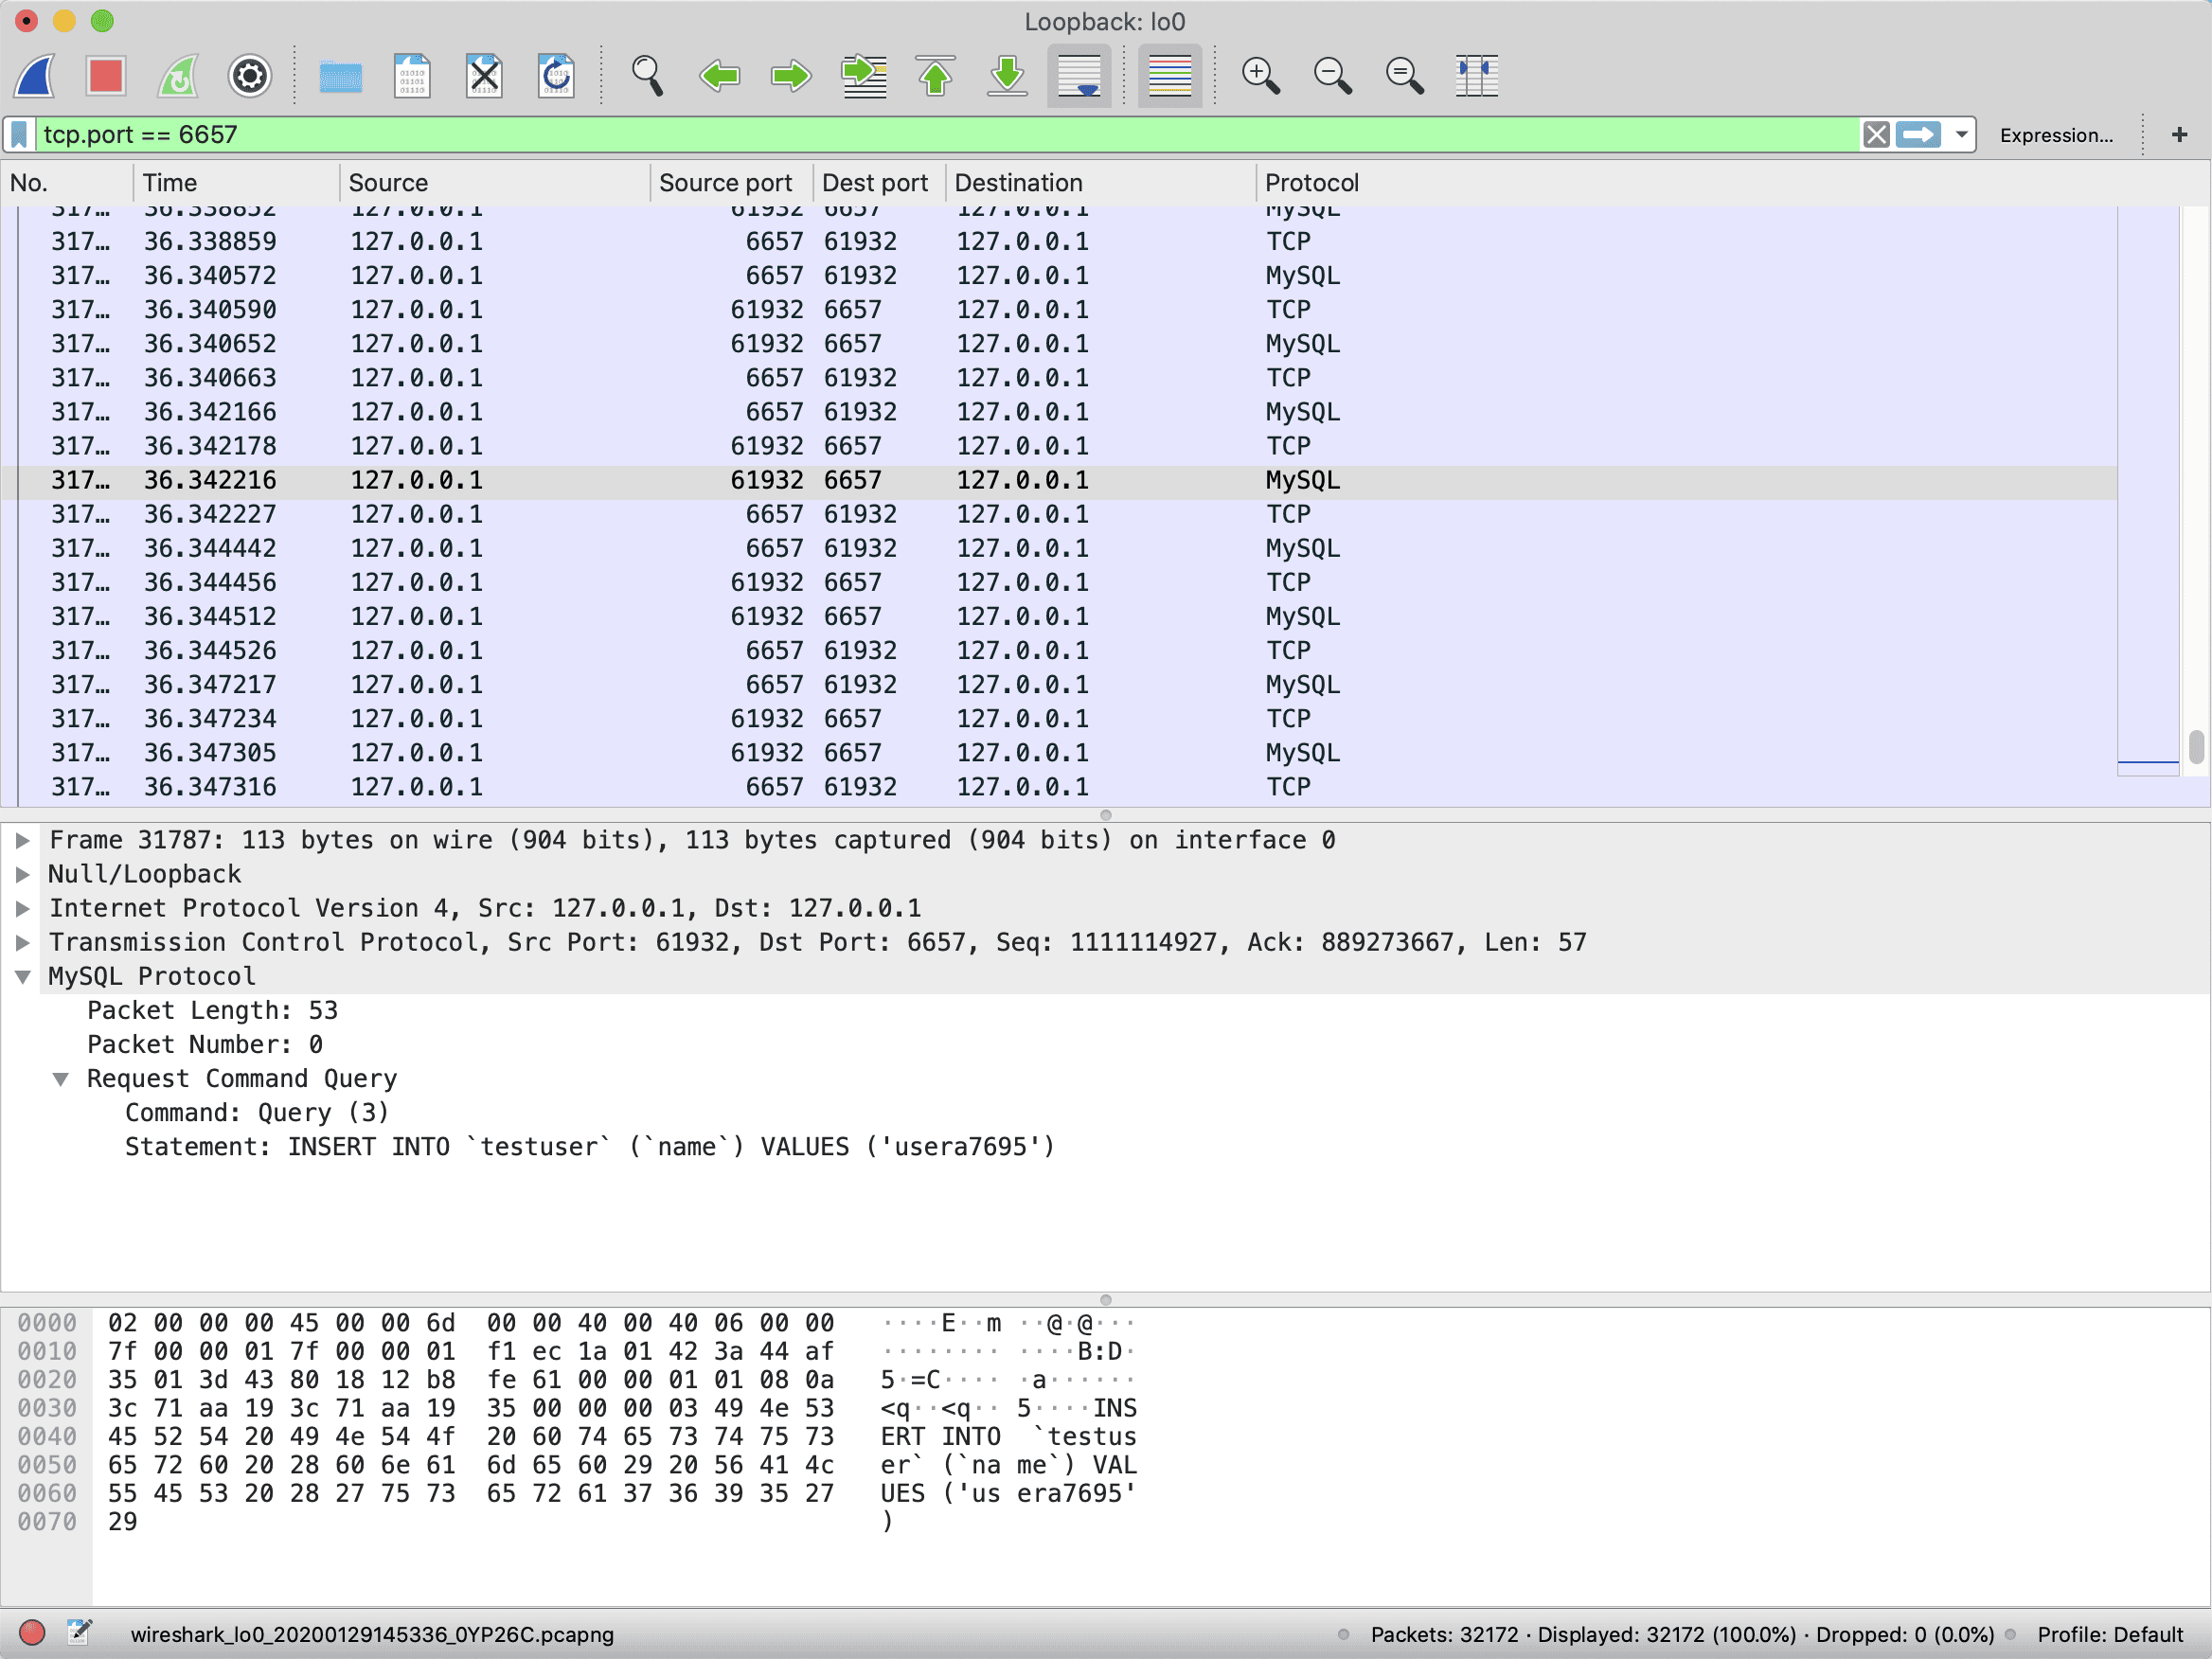Go to first packet up arrow icon
The image size is (2212, 1659).
click(935, 75)
